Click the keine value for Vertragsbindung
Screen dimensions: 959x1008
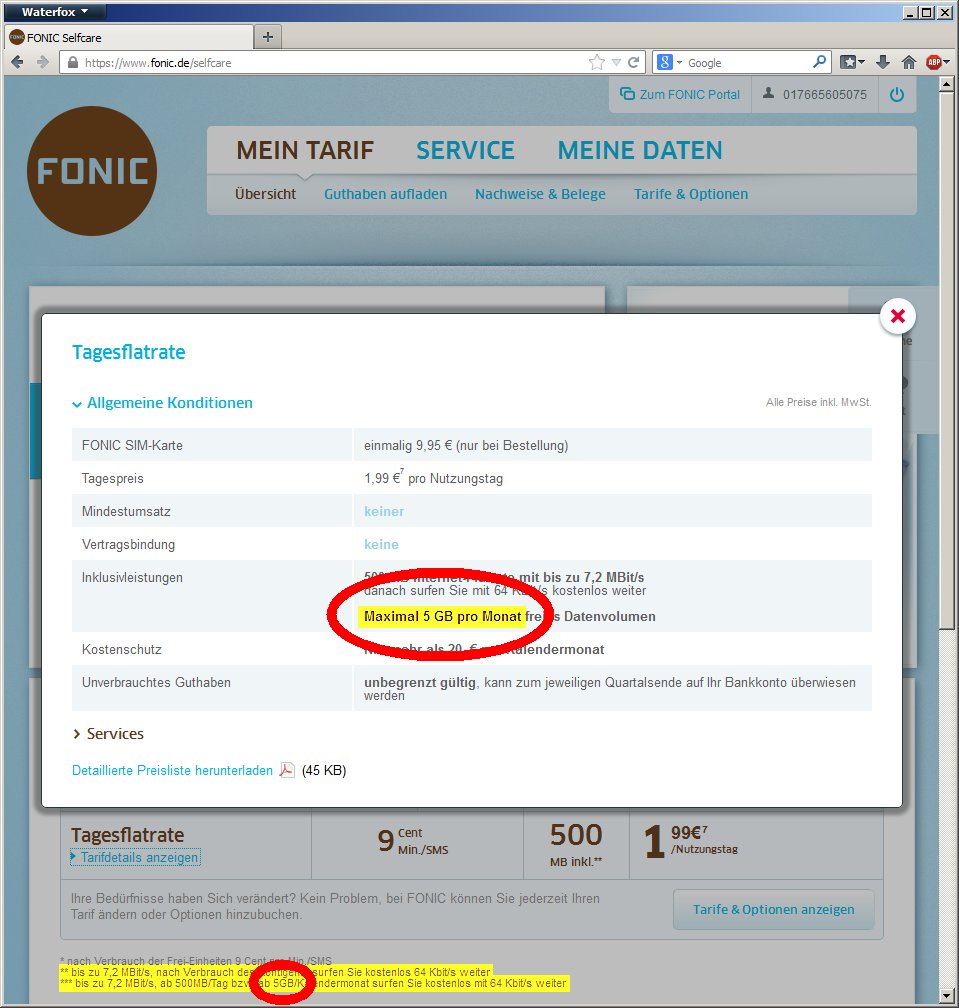click(381, 544)
